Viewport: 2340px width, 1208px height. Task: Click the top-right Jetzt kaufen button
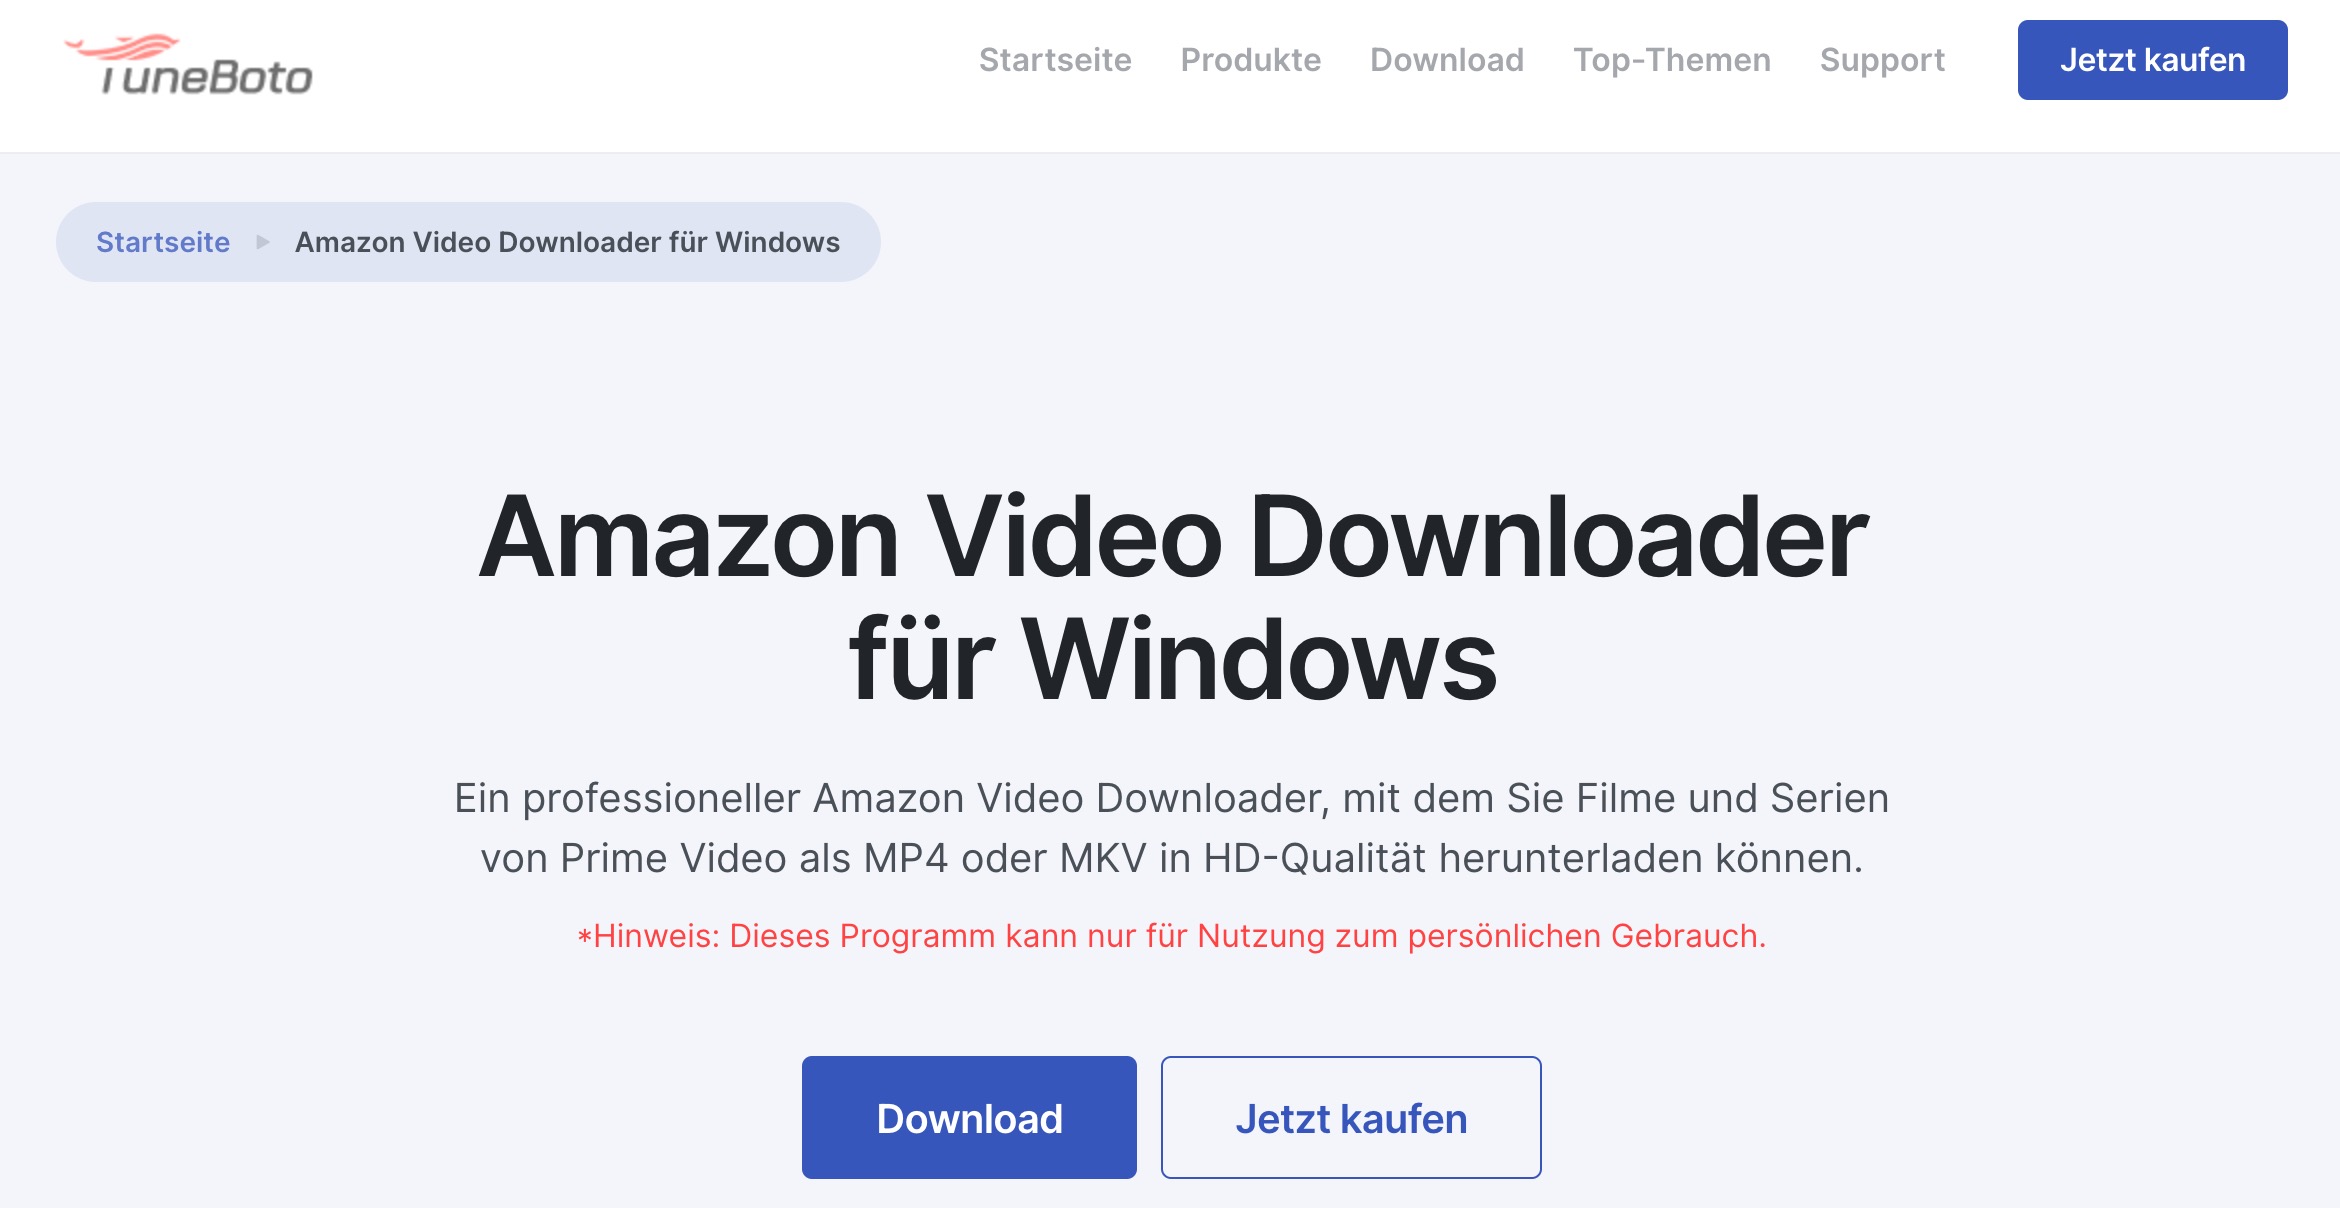2152,60
